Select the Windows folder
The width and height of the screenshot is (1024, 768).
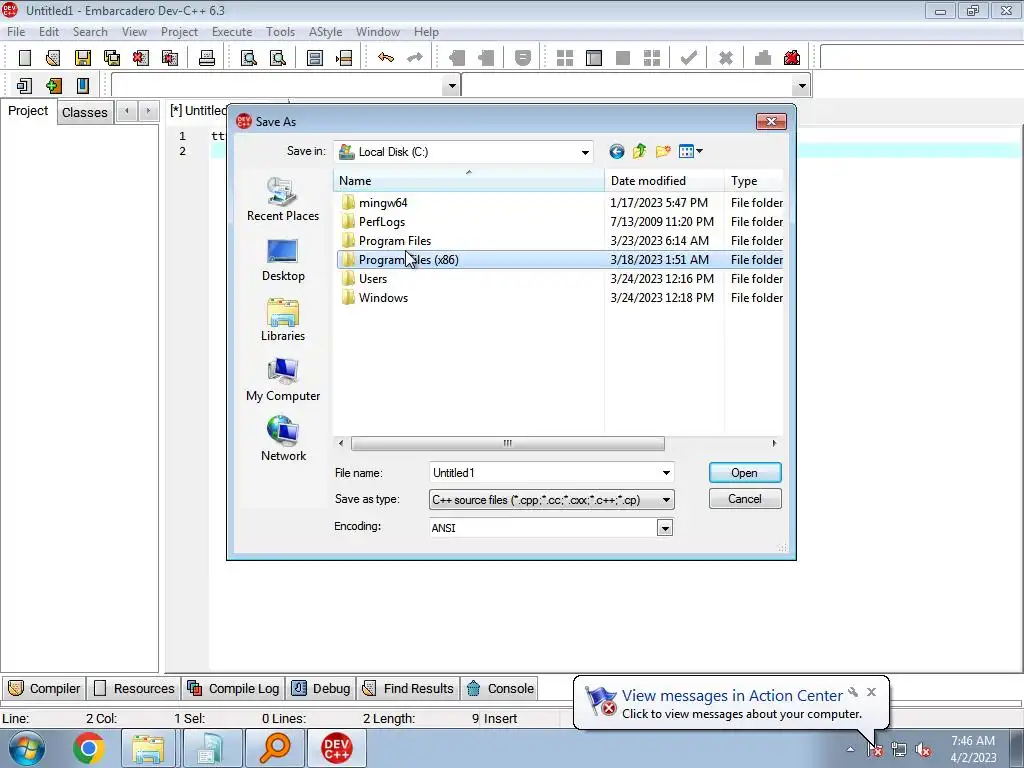click(x=383, y=297)
